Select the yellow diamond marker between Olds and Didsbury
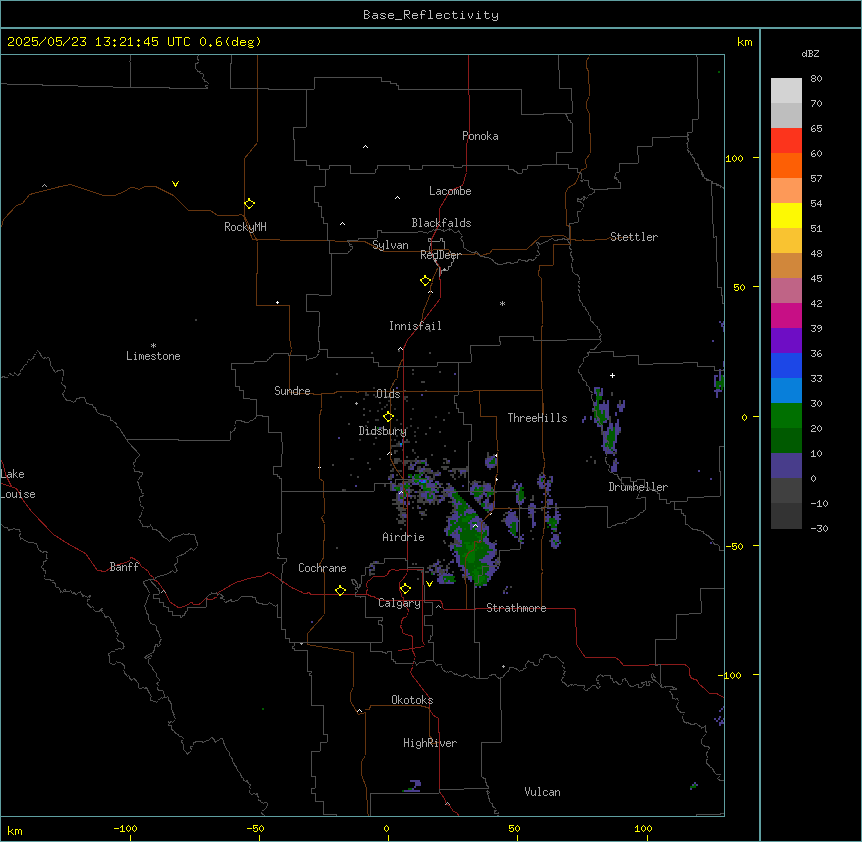Image resolution: width=862 pixels, height=842 pixels. 388,417
